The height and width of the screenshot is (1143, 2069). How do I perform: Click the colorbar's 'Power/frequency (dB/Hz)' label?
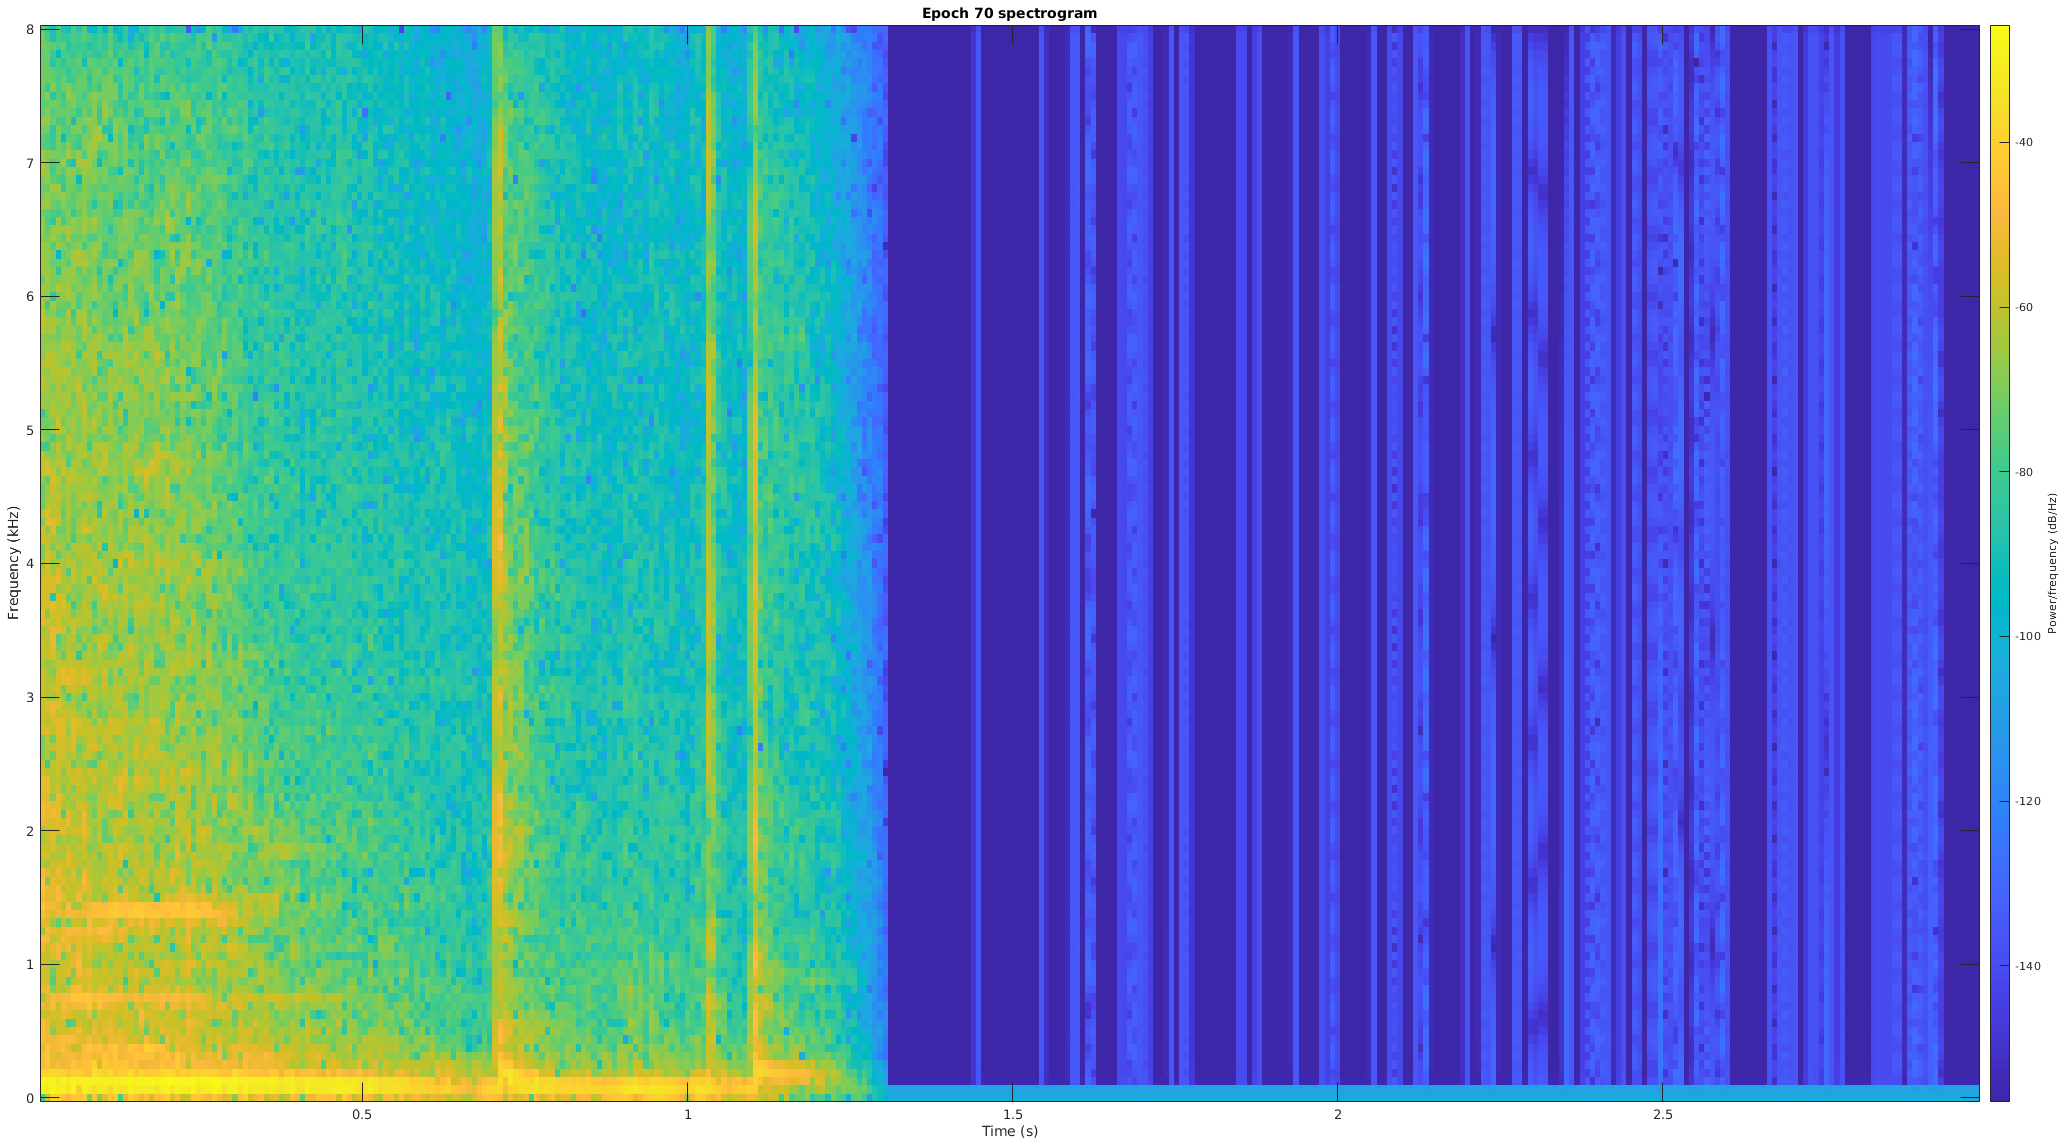2052,562
